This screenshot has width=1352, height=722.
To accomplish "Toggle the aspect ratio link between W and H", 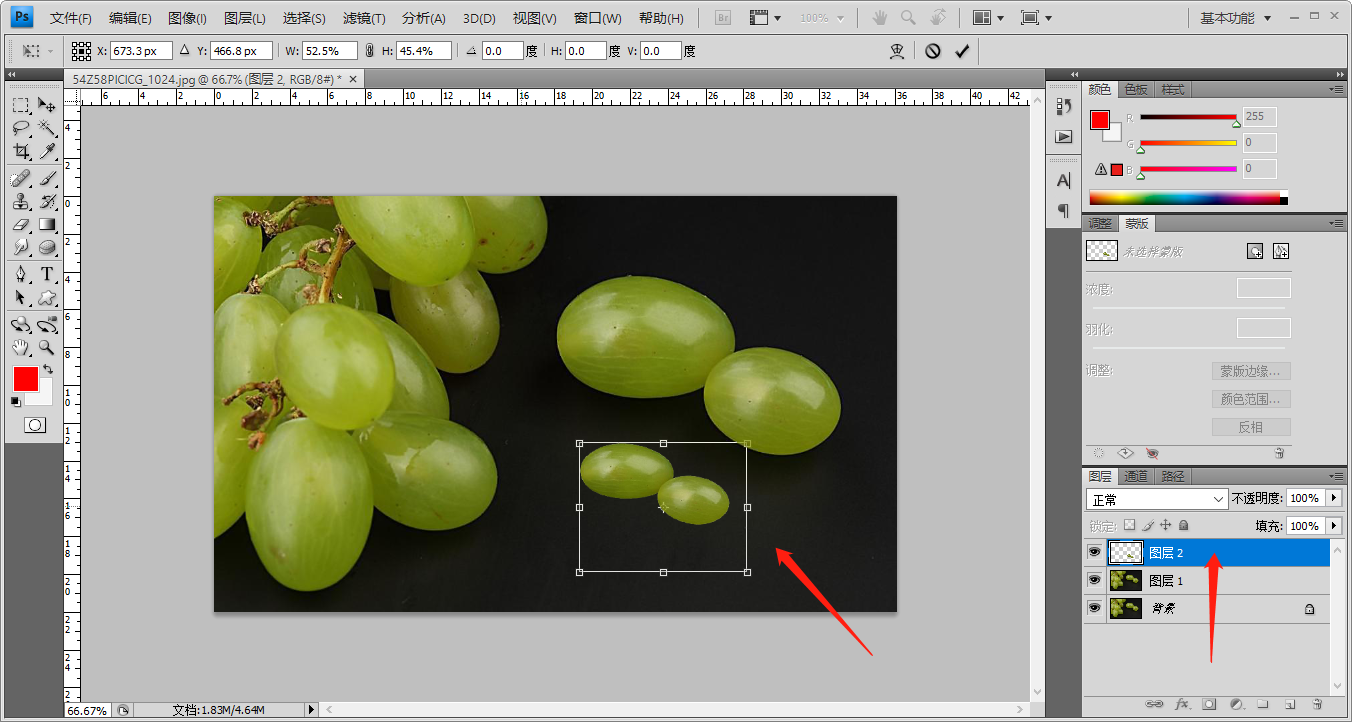I will pyautogui.click(x=369, y=51).
